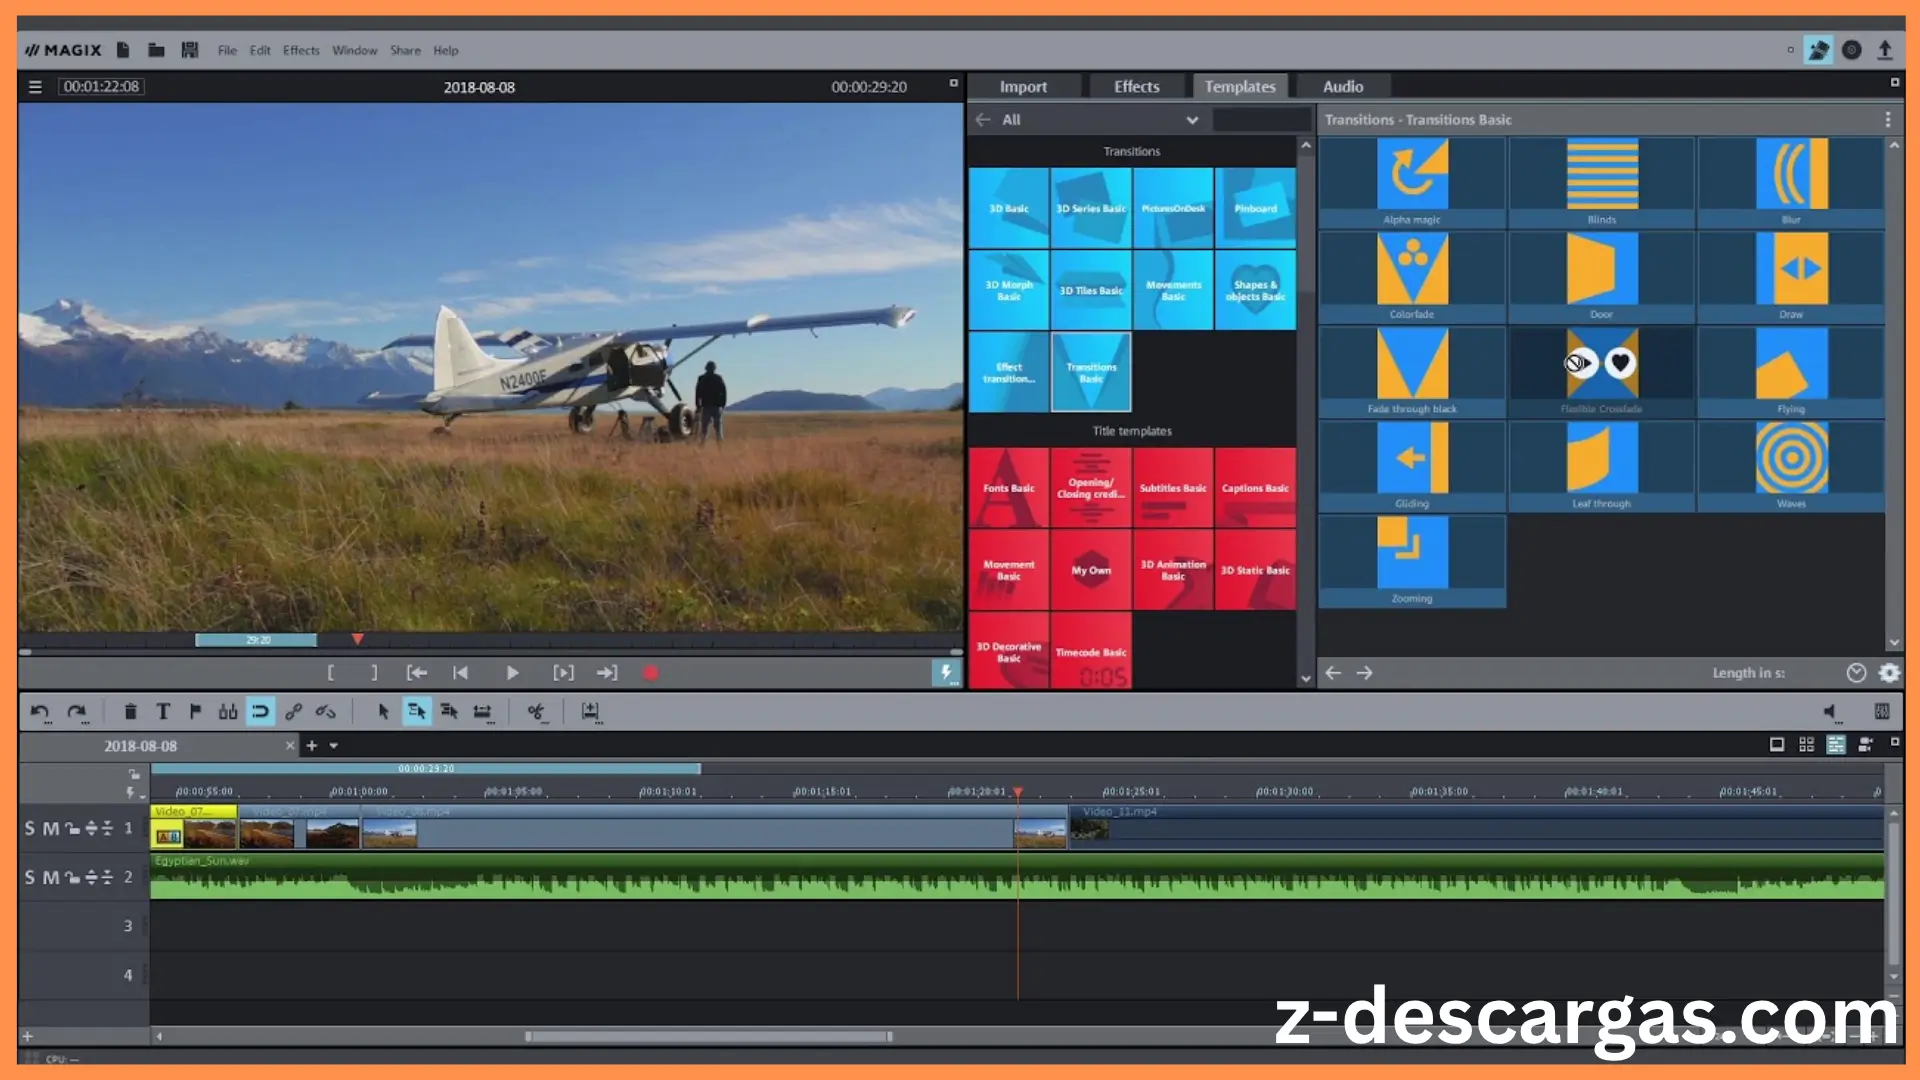This screenshot has height=1080, width=1920.
Task: Click the settings gear next to Length in s
Action: (1889, 673)
